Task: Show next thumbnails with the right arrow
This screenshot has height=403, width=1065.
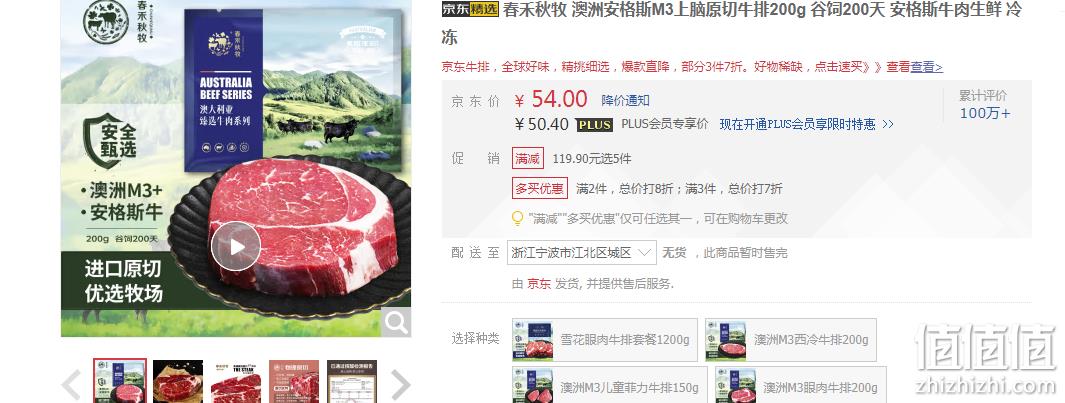Action: (400, 385)
